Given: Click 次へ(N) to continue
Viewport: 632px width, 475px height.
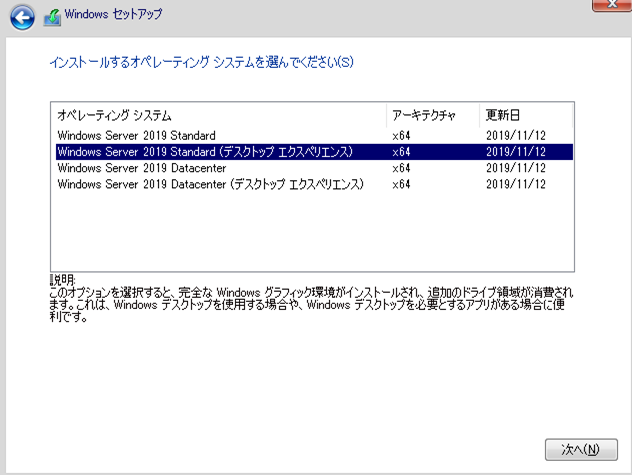Looking at the screenshot, I should click(x=581, y=449).
